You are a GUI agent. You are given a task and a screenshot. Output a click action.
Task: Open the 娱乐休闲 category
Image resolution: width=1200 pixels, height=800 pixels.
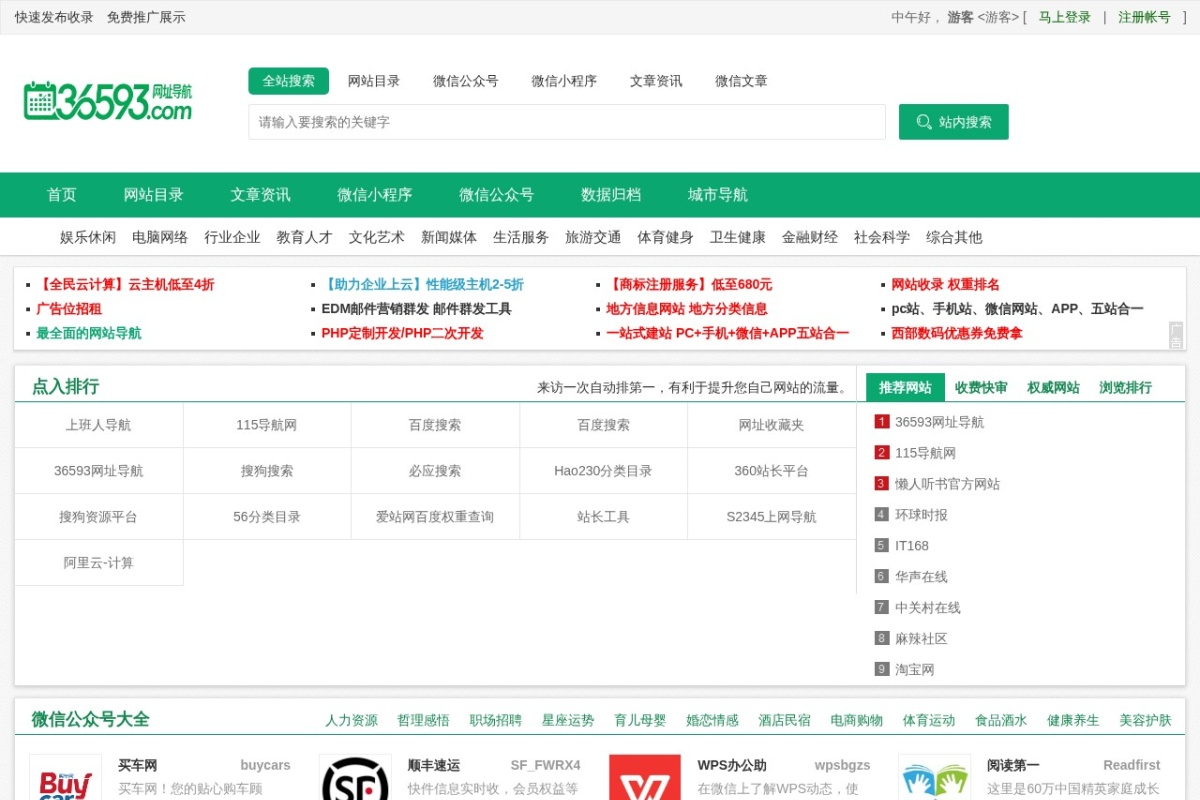88,237
